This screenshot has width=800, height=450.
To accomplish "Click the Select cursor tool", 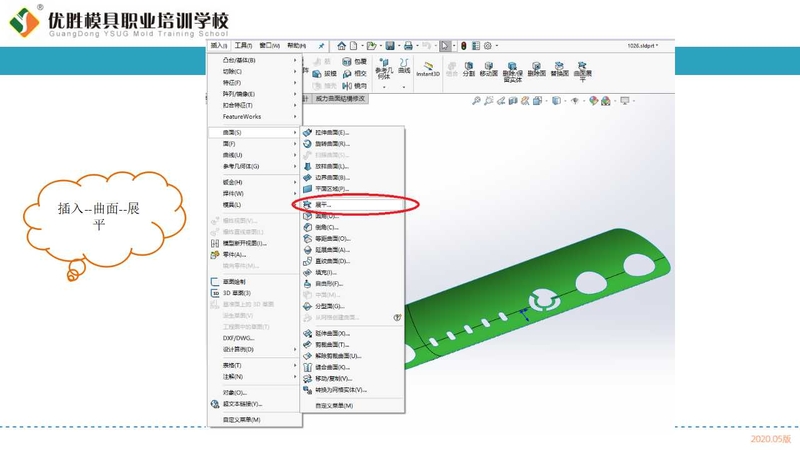I will point(445,46).
